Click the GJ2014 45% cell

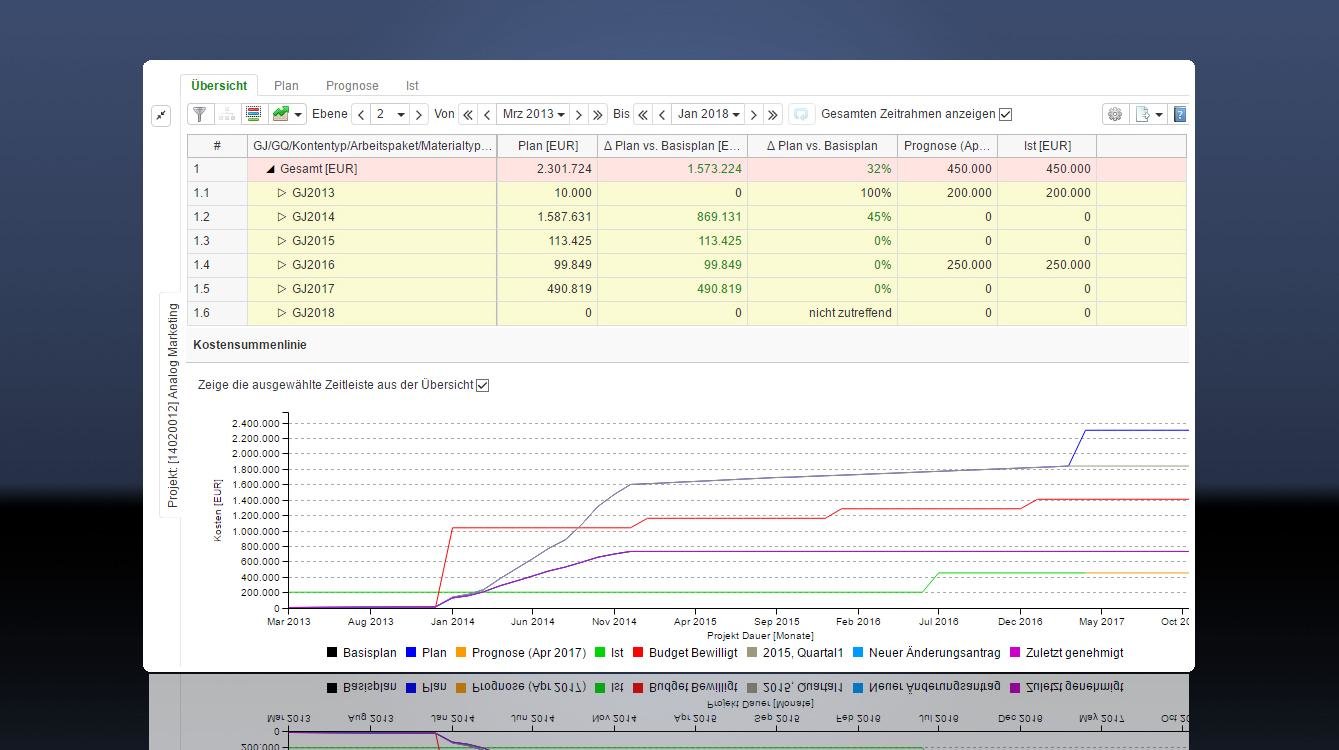(822, 217)
